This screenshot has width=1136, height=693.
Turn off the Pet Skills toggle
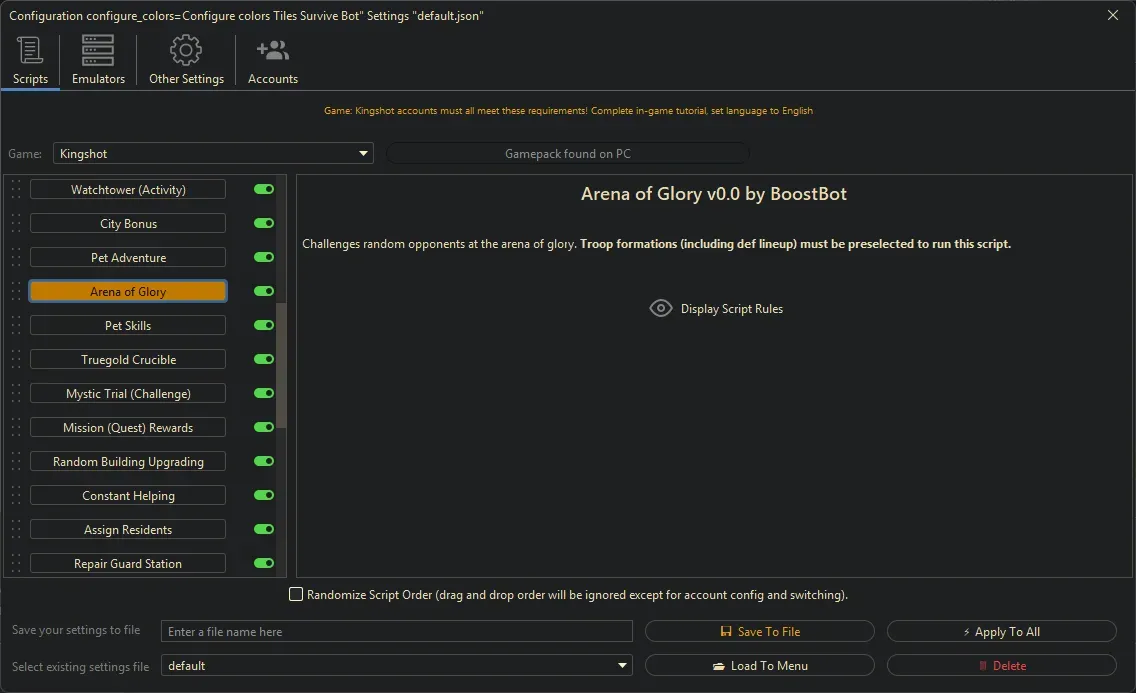(262, 325)
